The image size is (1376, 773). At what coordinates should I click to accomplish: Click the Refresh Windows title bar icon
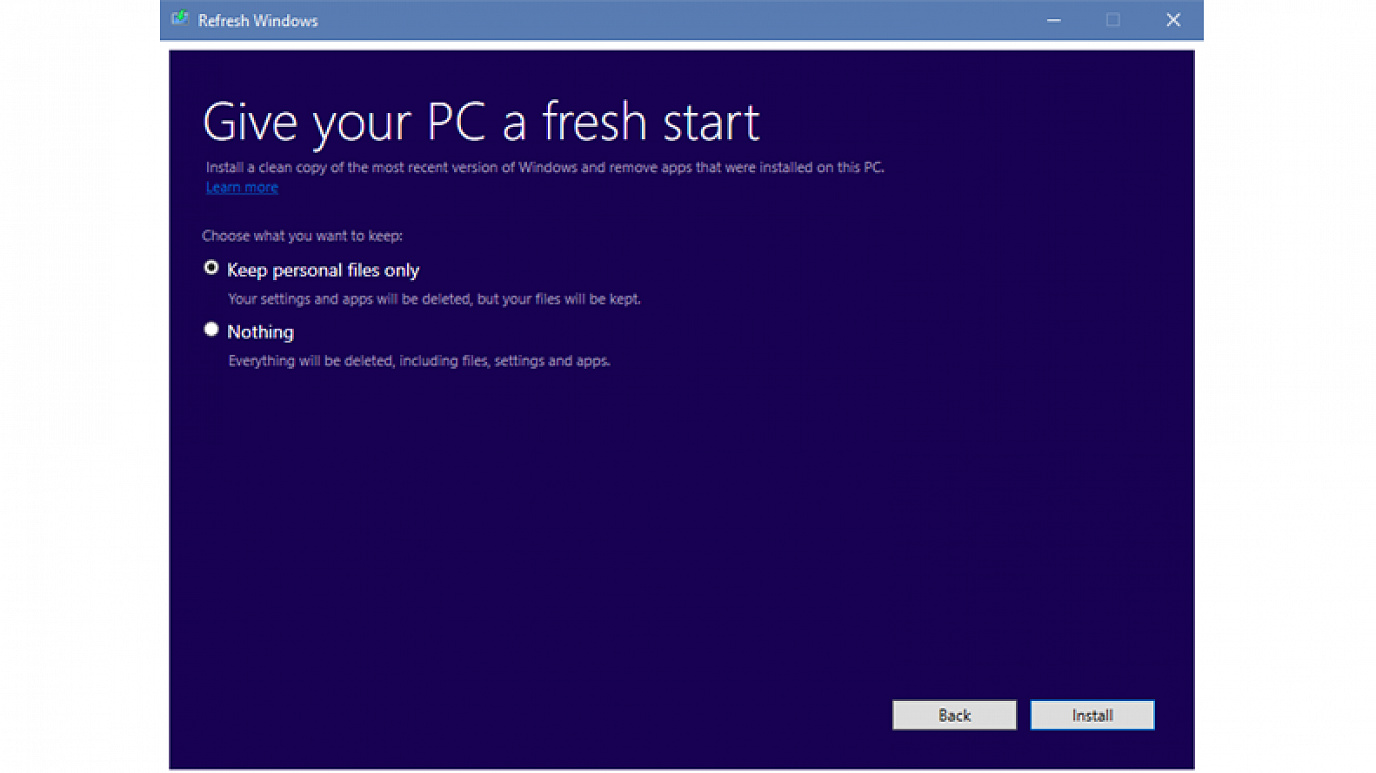coord(180,20)
